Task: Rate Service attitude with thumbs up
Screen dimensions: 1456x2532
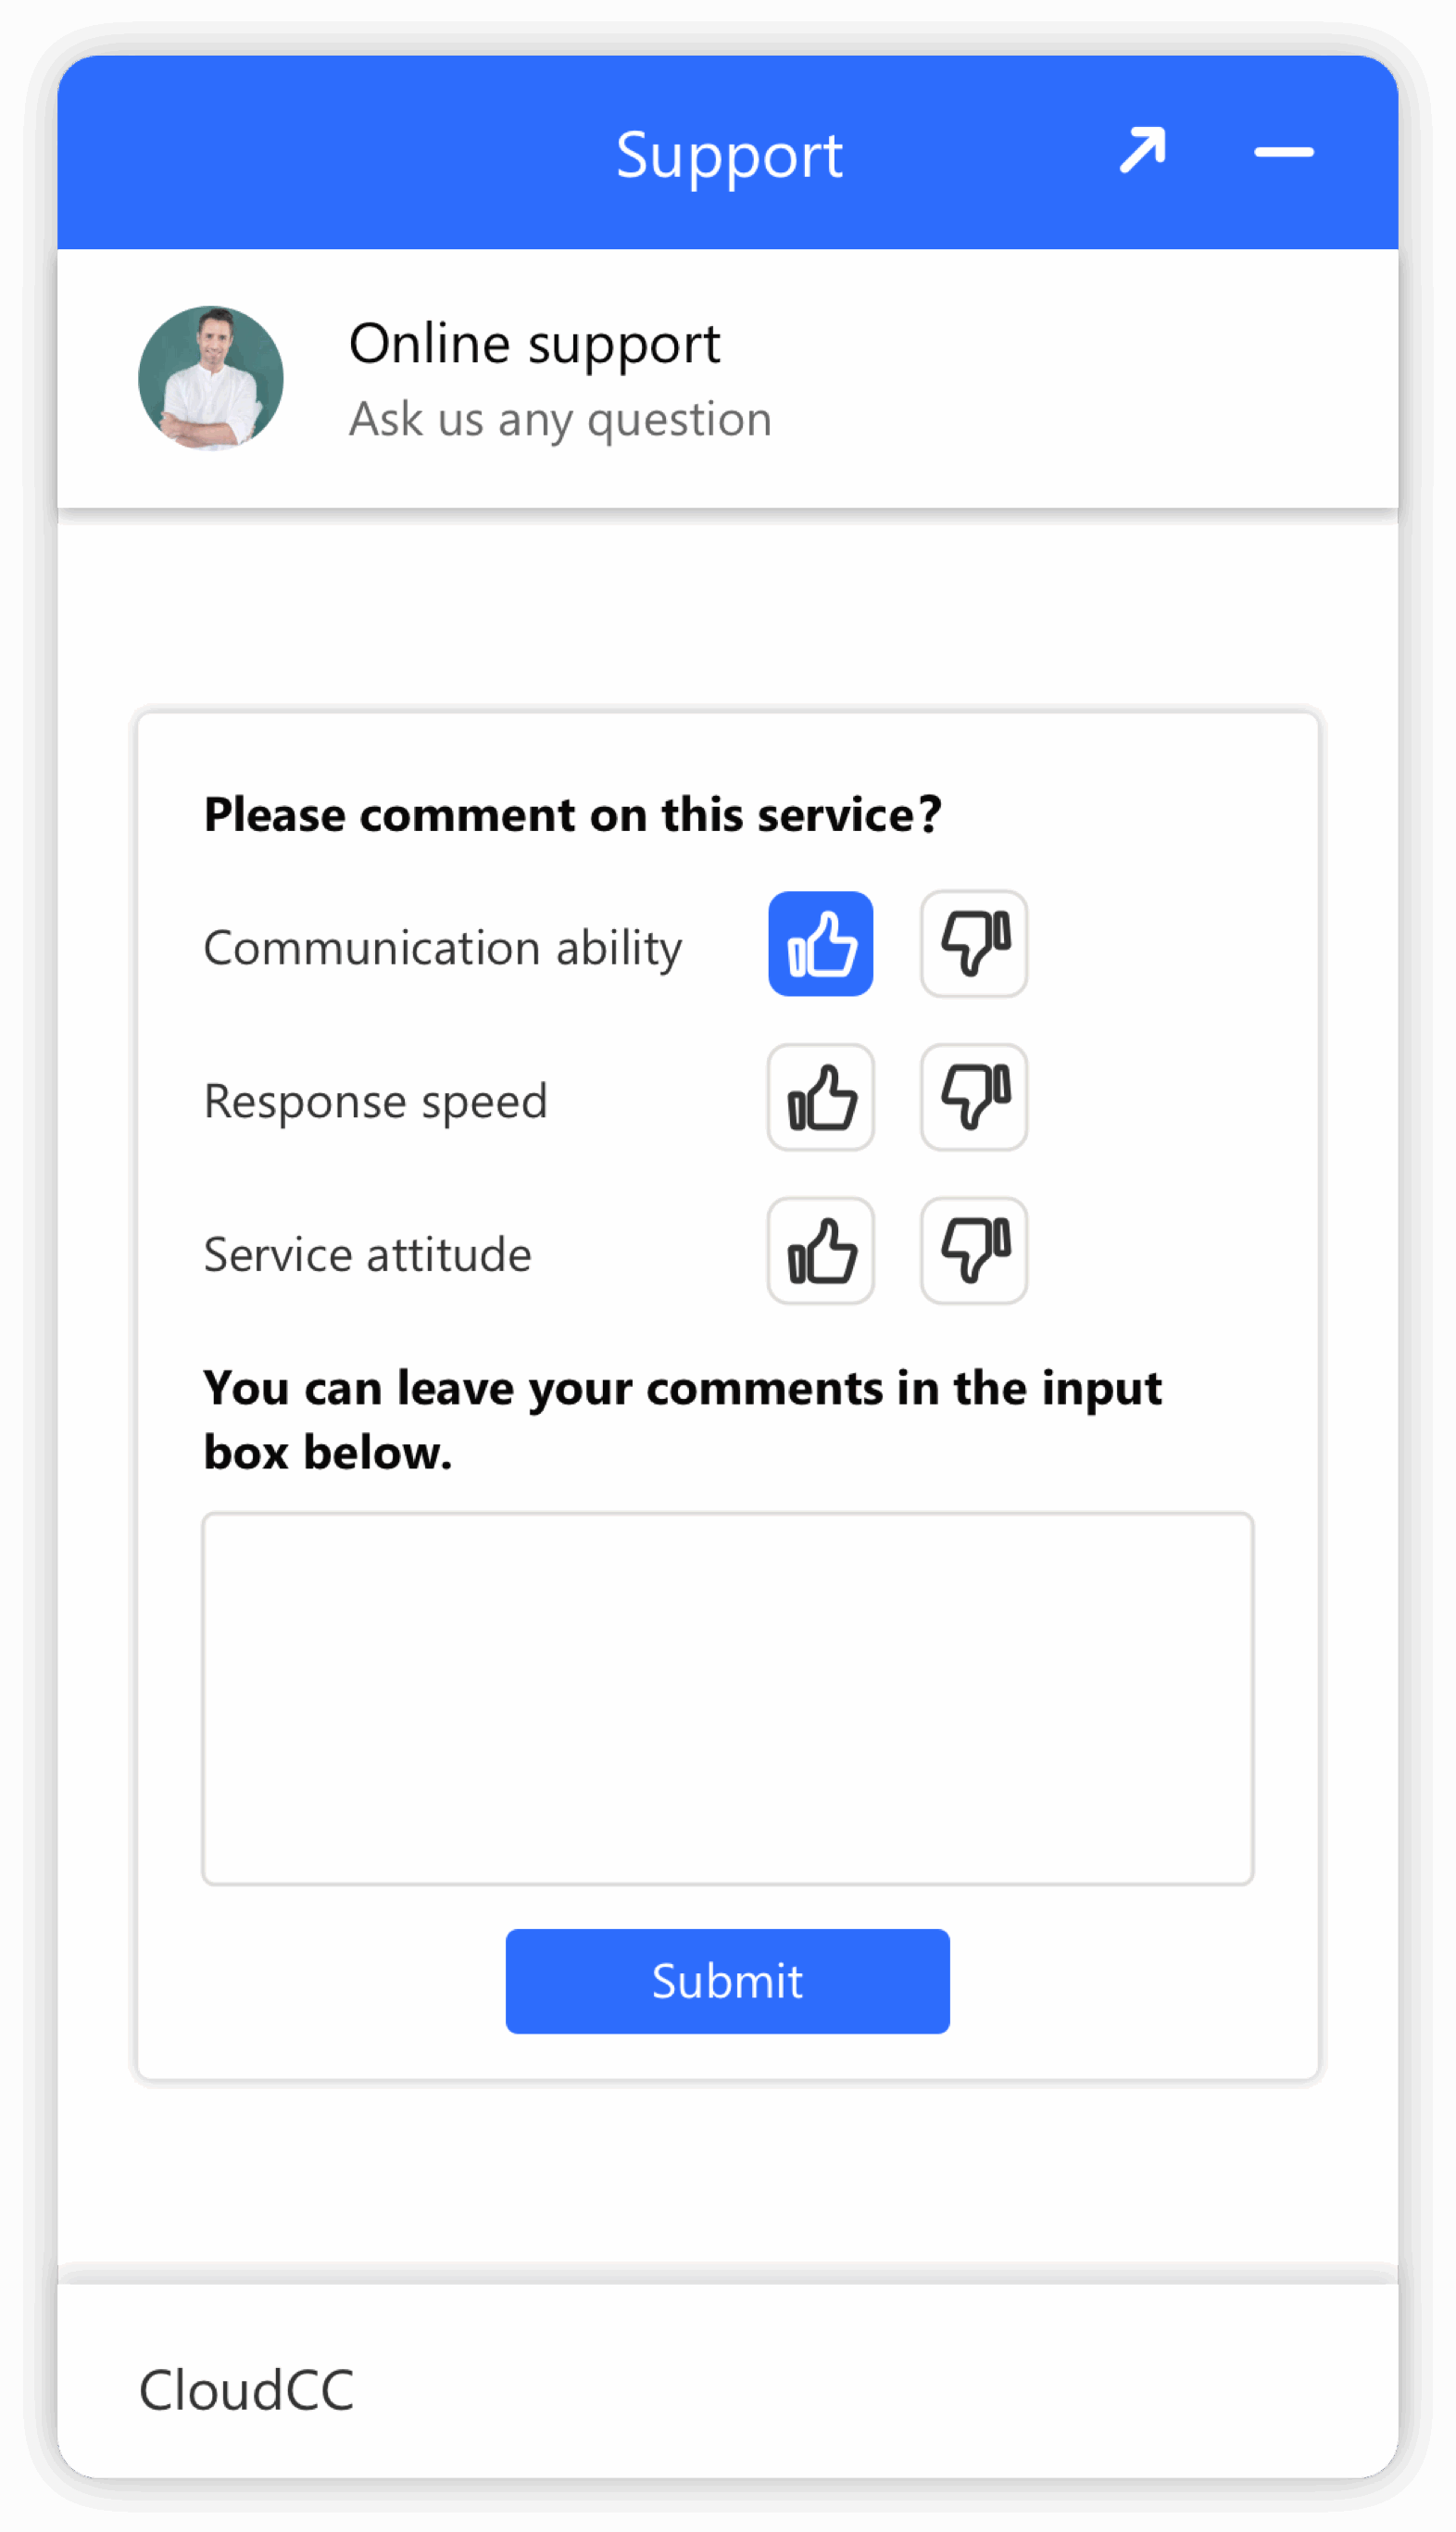Action: pos(820,1251)
